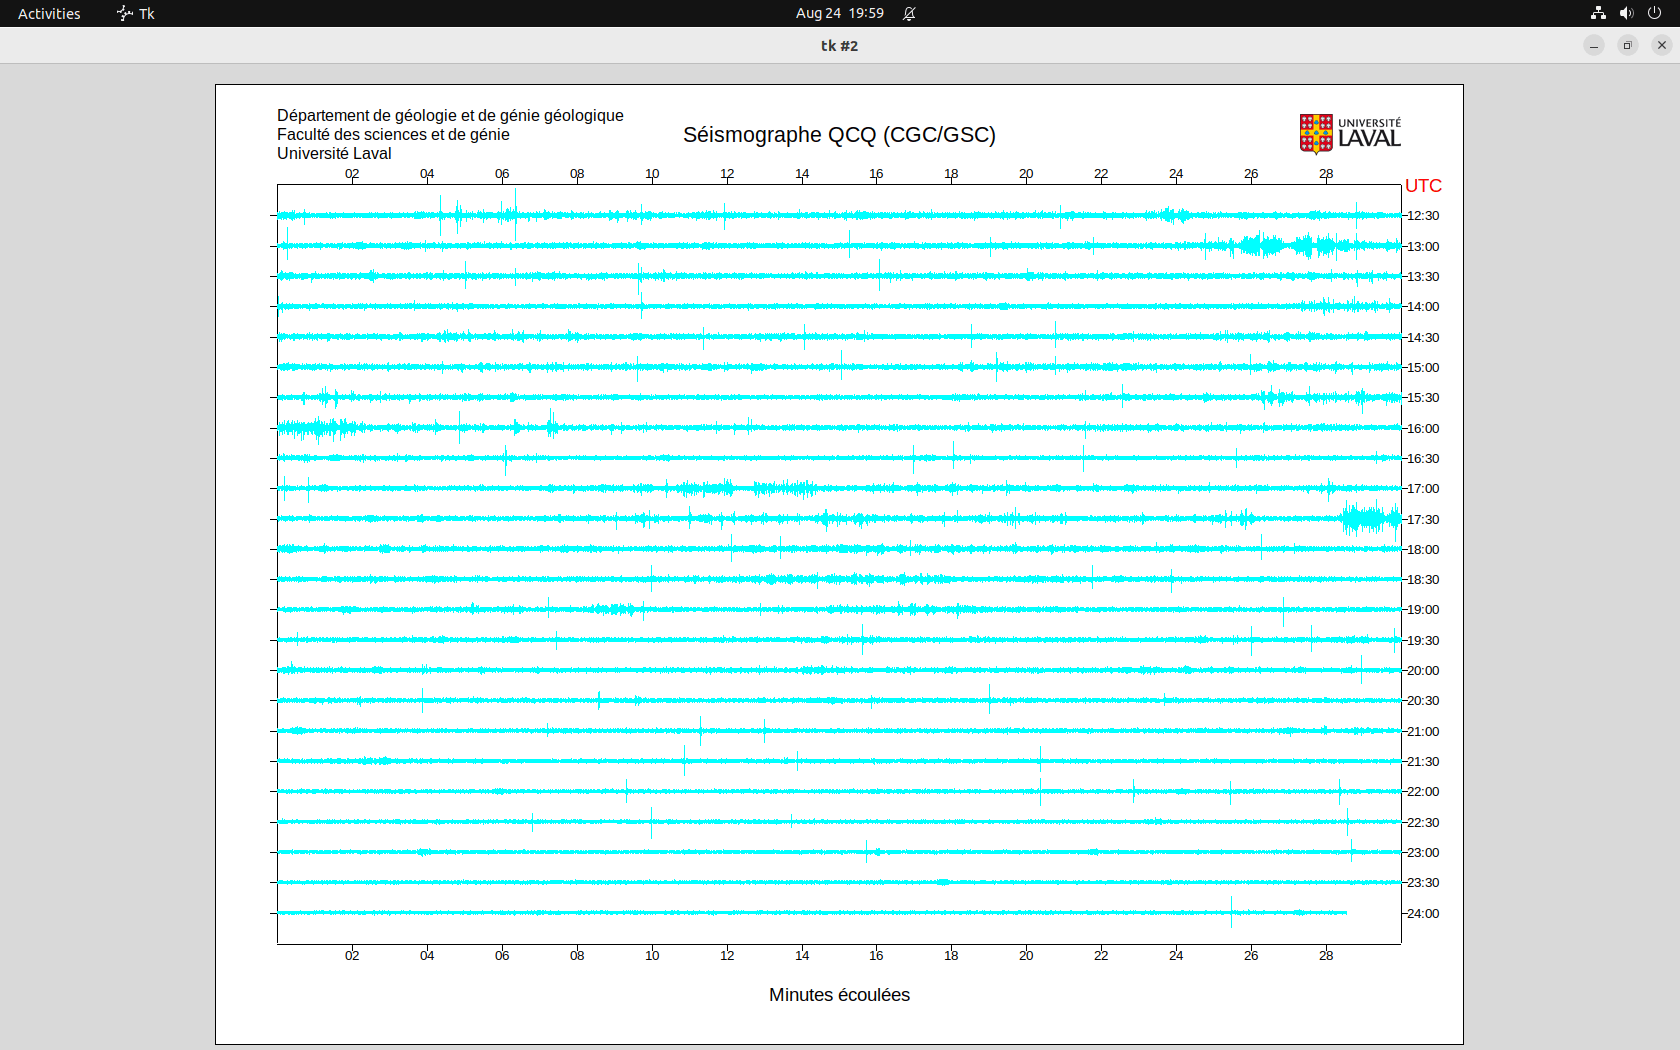Click the 13:30 time label
The width and height of the screenshot is (1680, 1050).
click(x=1423, y=277)
